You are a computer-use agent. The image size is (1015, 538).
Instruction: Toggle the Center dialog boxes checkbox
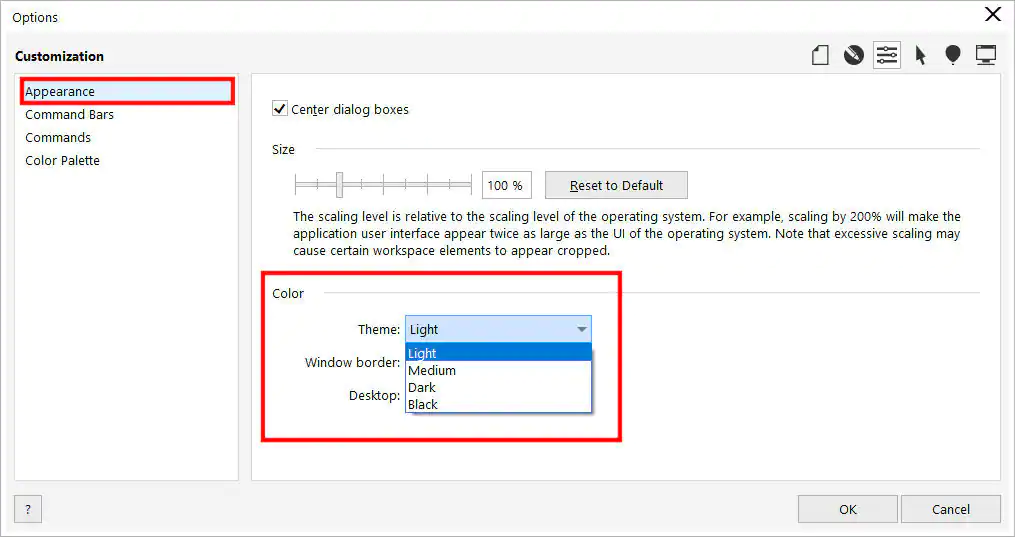tap(280, 109)
